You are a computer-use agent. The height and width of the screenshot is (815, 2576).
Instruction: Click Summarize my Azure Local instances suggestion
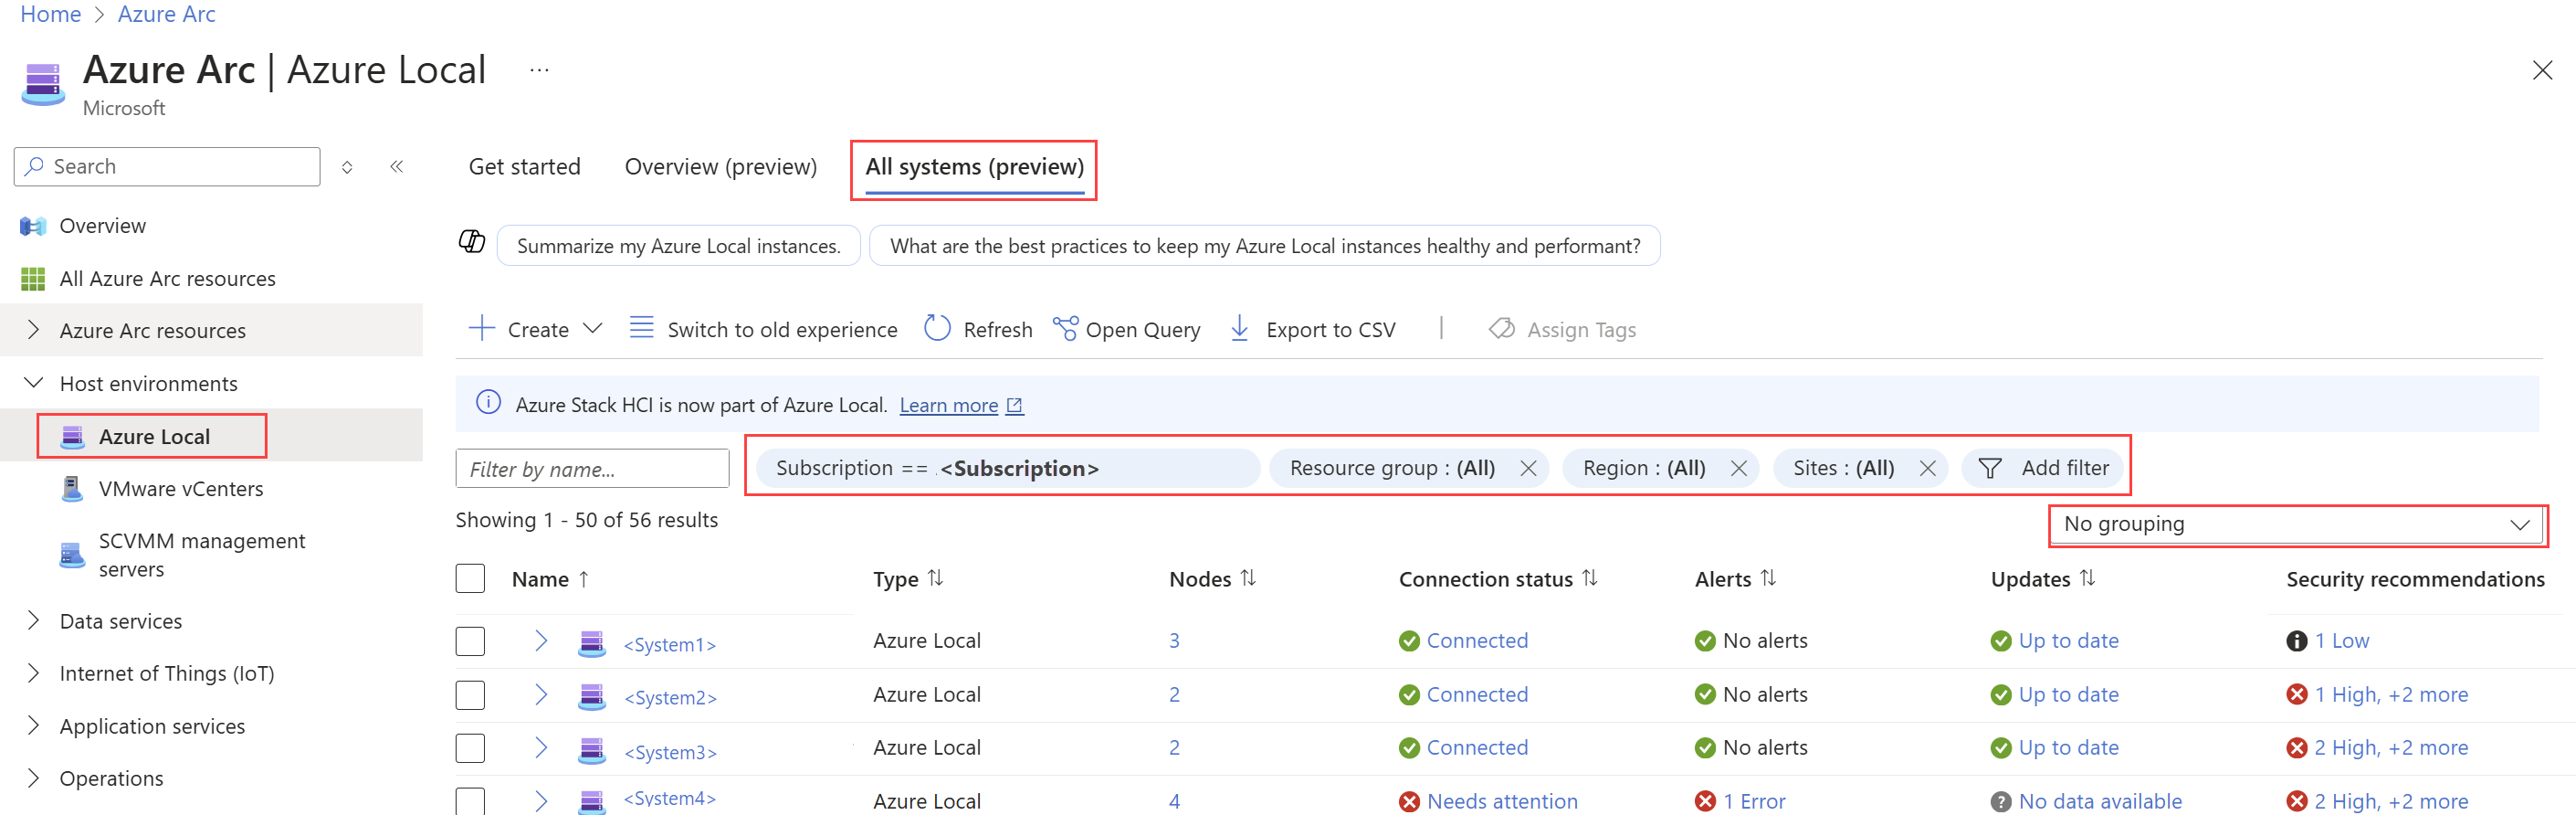pyautogui.click(x=678, y=246)
